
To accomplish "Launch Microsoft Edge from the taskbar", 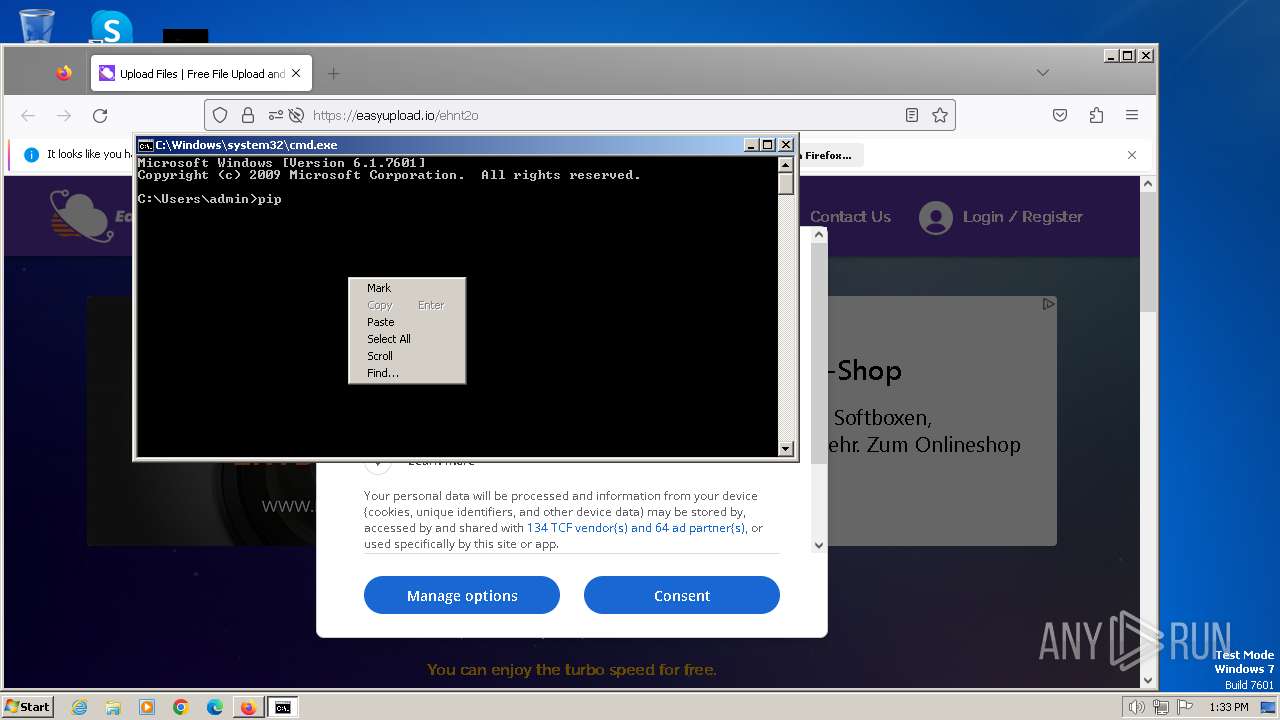I will point(215,707).
